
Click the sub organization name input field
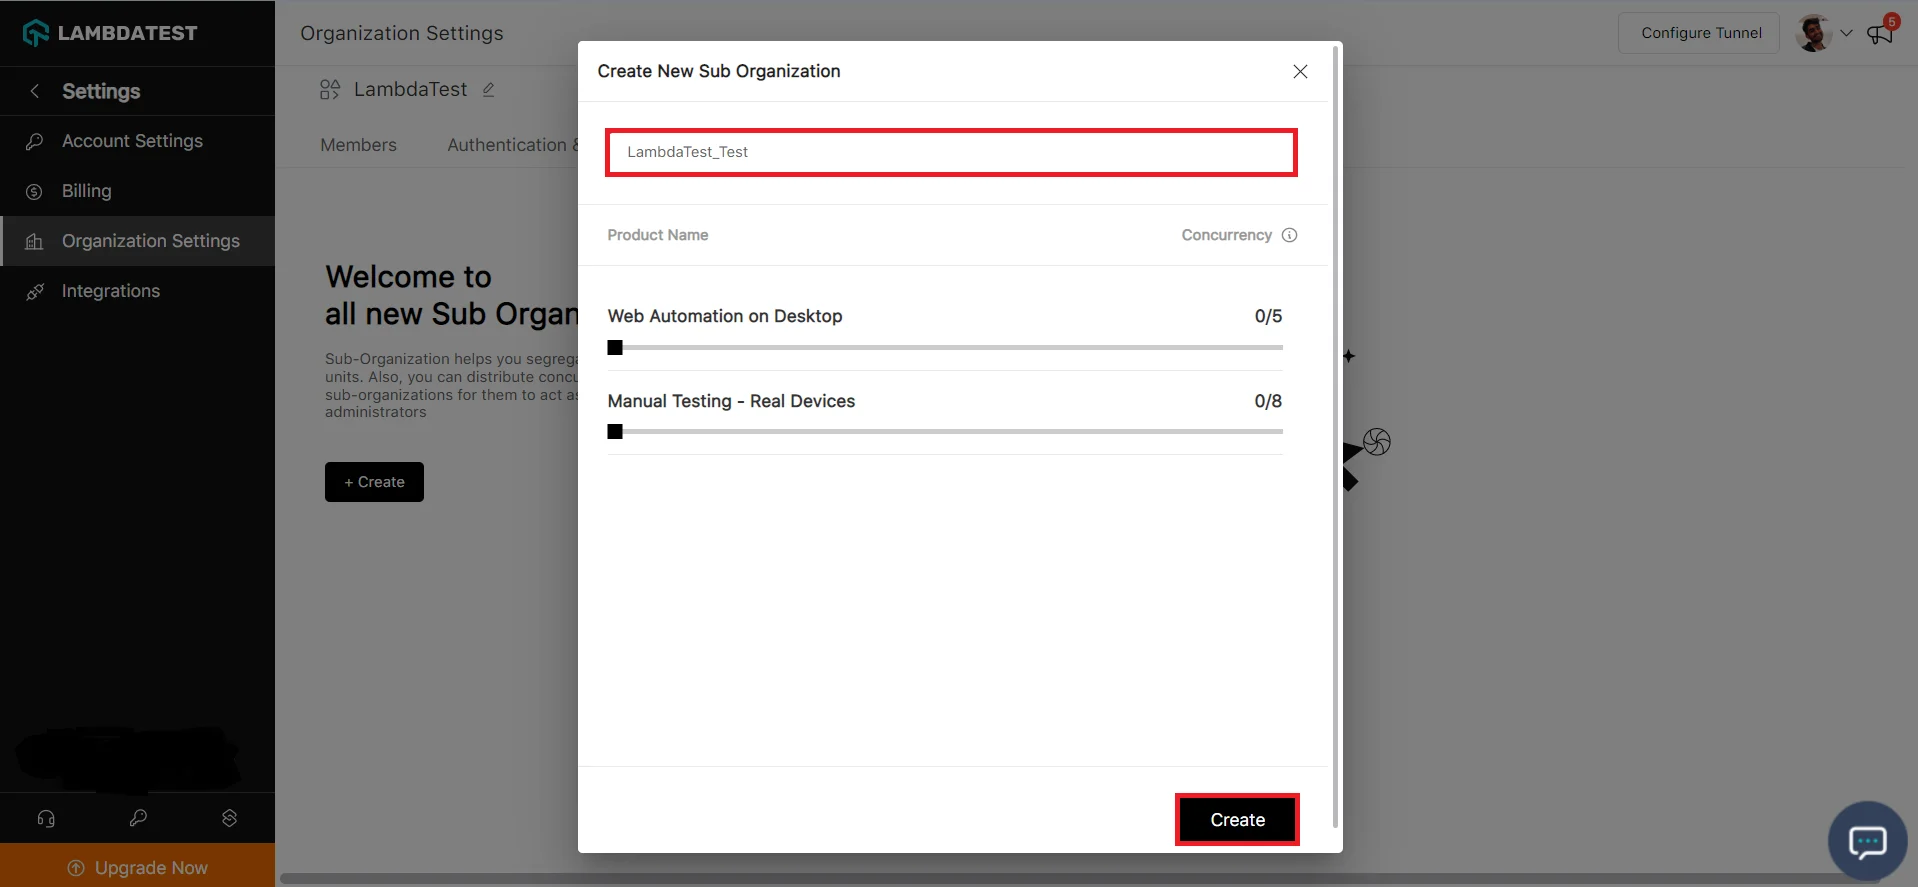[x=951, y=152]
